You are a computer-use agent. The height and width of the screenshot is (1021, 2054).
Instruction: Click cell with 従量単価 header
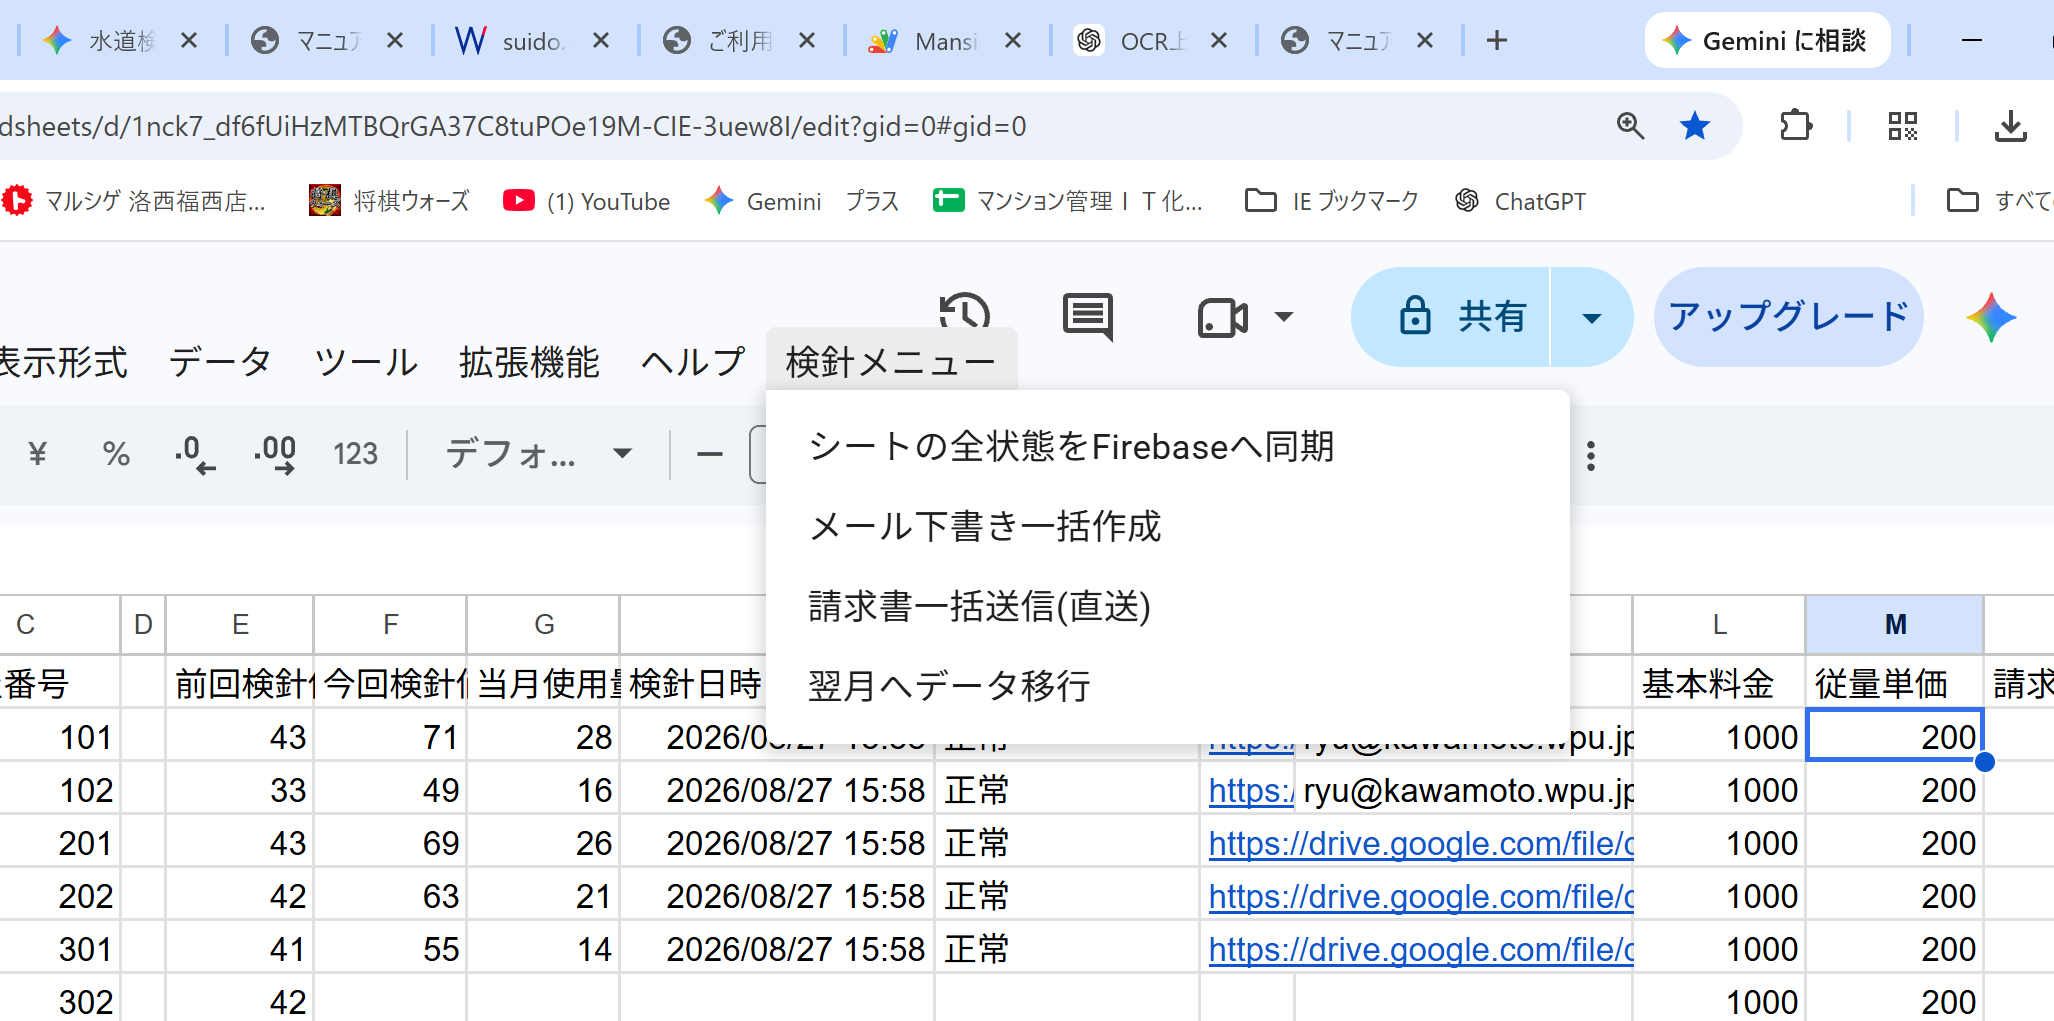(1895, 683)
